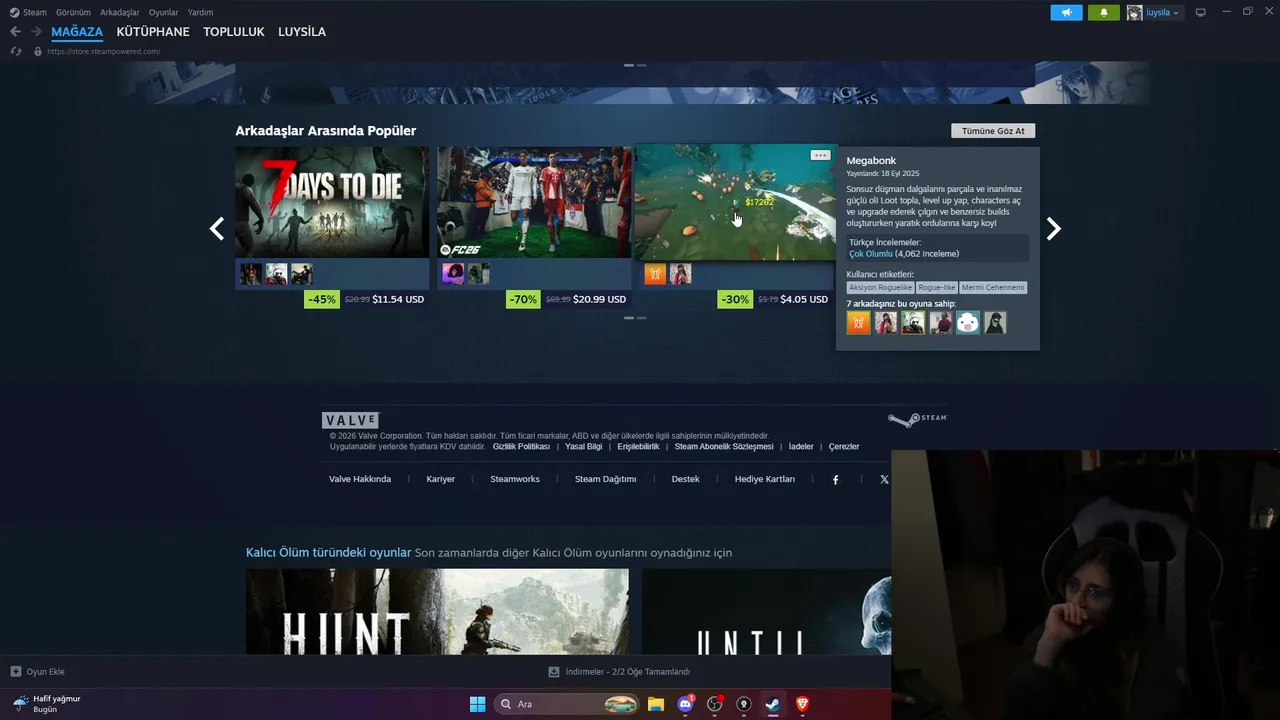The image size is (1280, 720).
Task: Click the Ara taskbar search box
Action: point(567,704)
